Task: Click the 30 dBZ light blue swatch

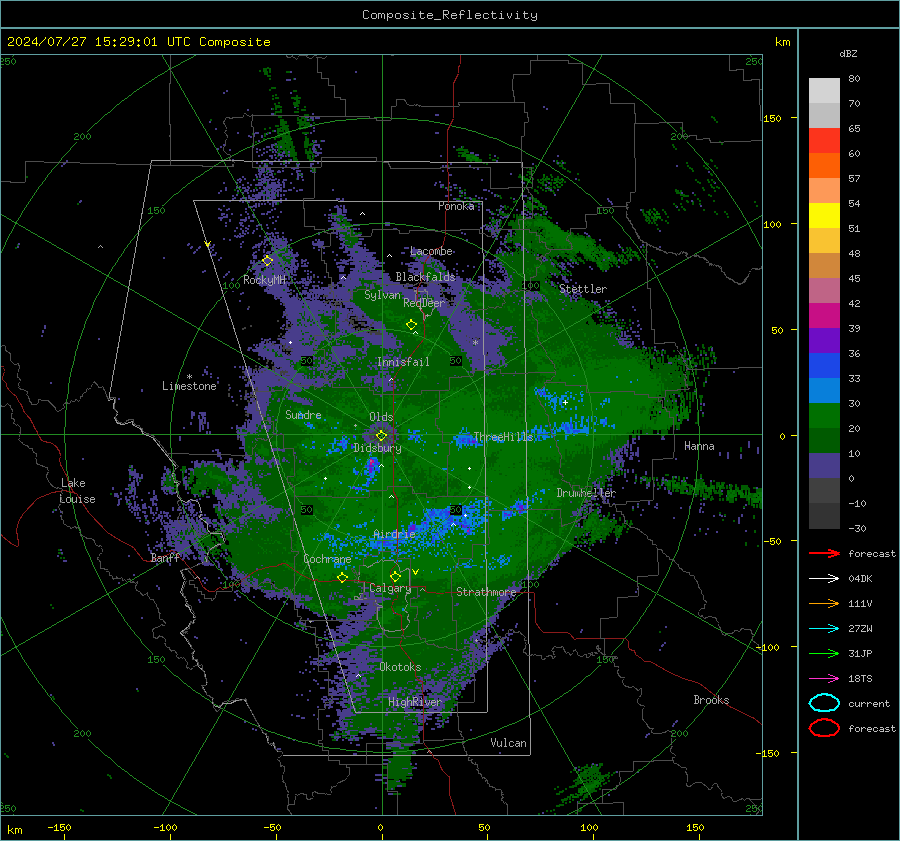Action: point(824,390)
